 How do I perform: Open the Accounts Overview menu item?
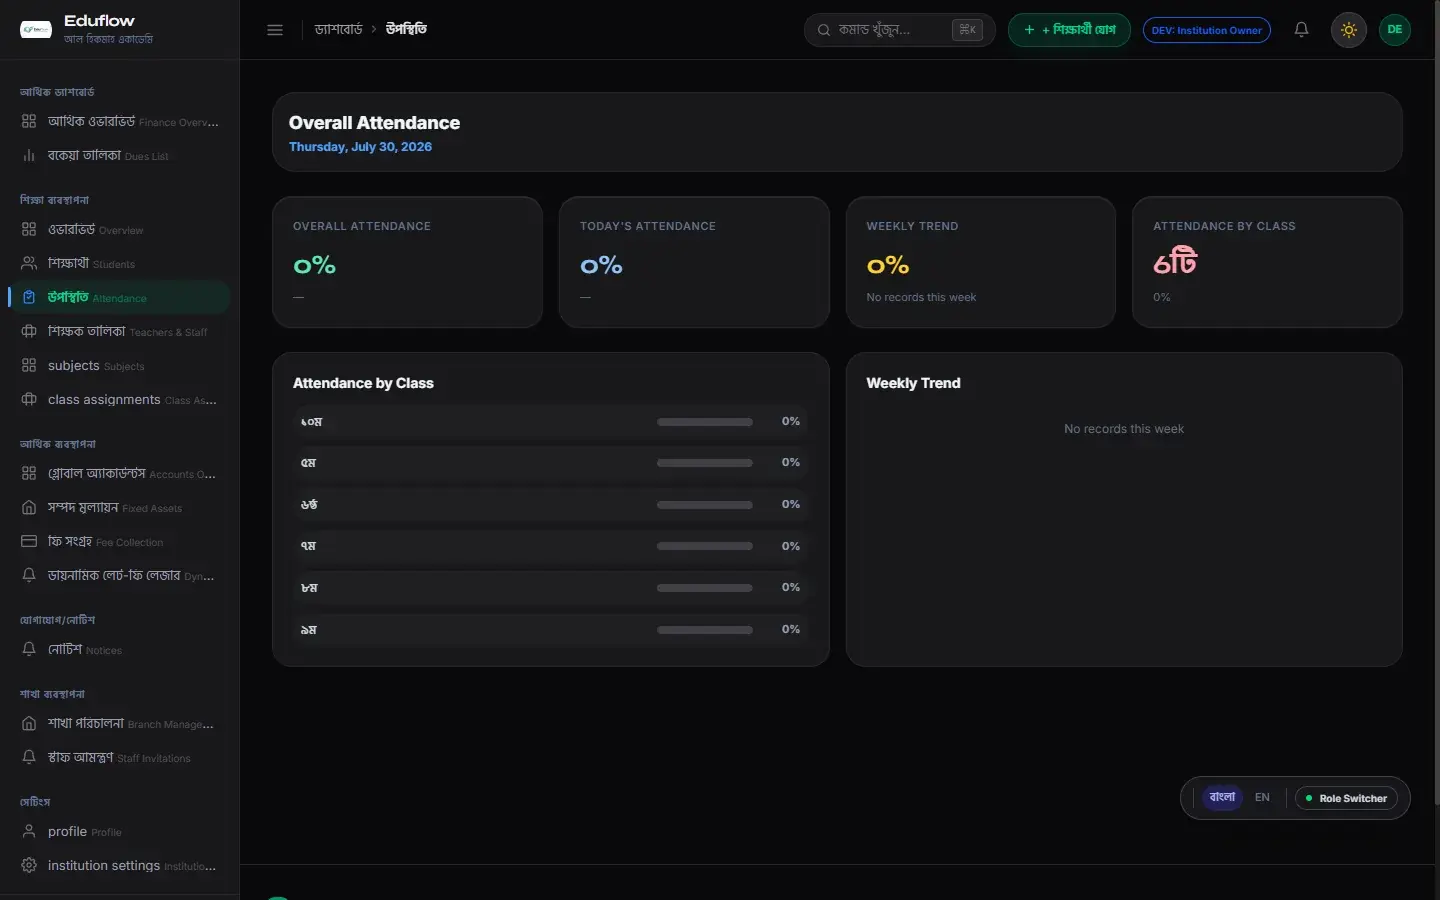pyautogui.click(x=120, y=473)
